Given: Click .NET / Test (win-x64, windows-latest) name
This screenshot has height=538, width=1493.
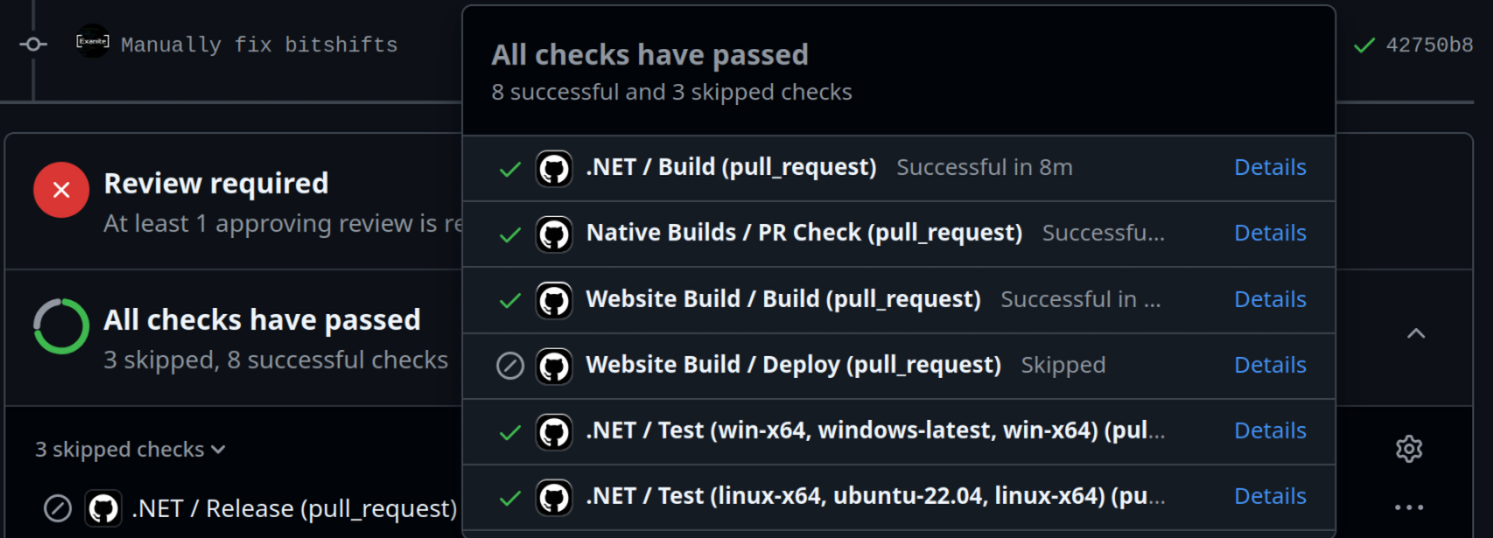Looking at the screenshot, I should coord(875,431).
